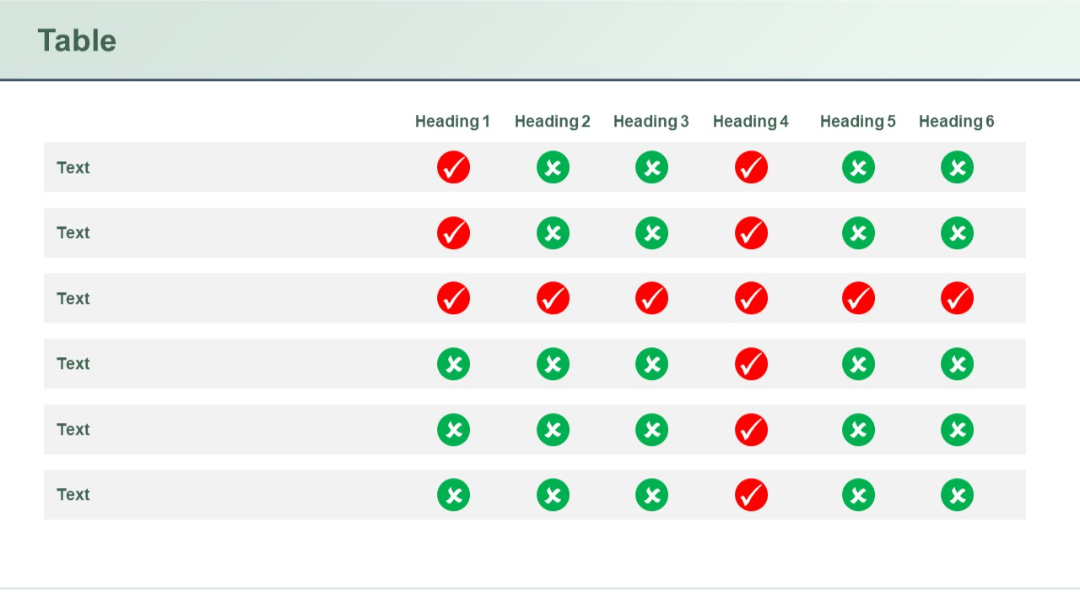Viewport: 1080px width, 608px height.
Task: Click the green cross under Heading 2, second row
Action: click(553, 233)
